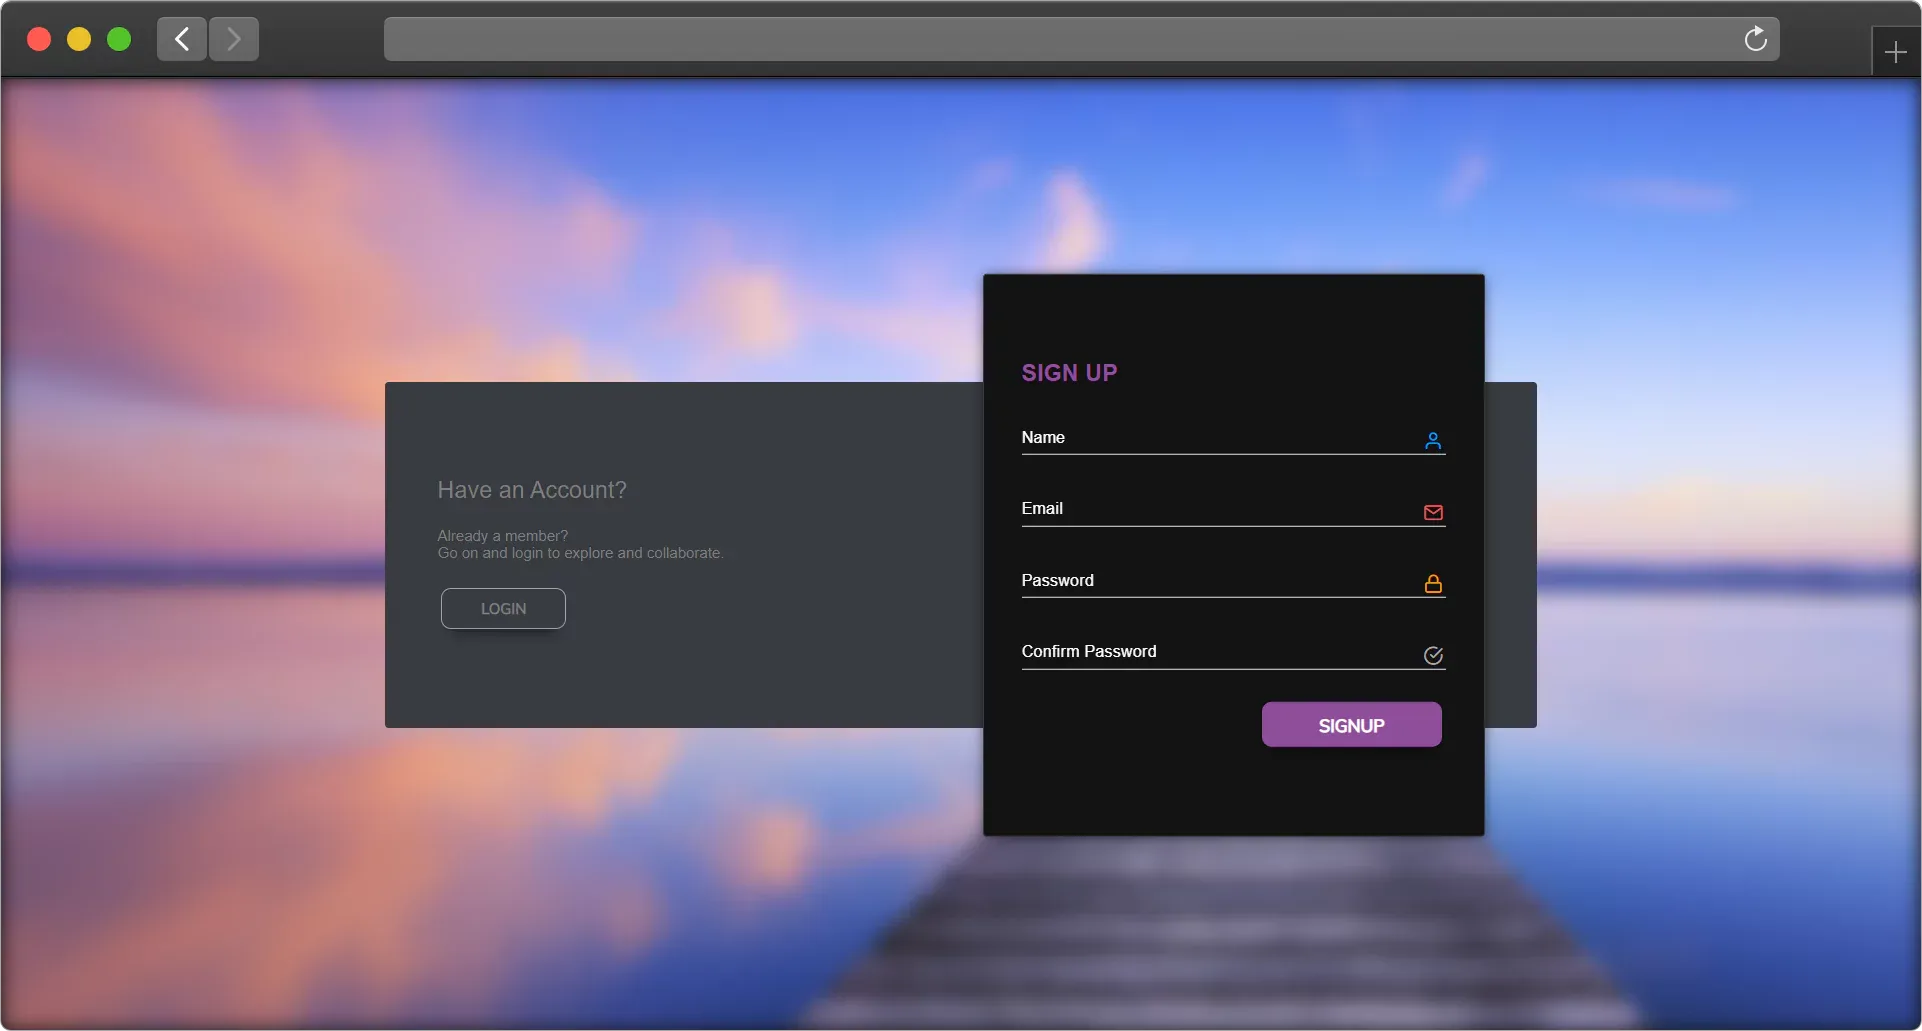Open a new tab with plus icon
Screen dimensions: 1922x1031
pyautogui.click(x=1895, y=52)
